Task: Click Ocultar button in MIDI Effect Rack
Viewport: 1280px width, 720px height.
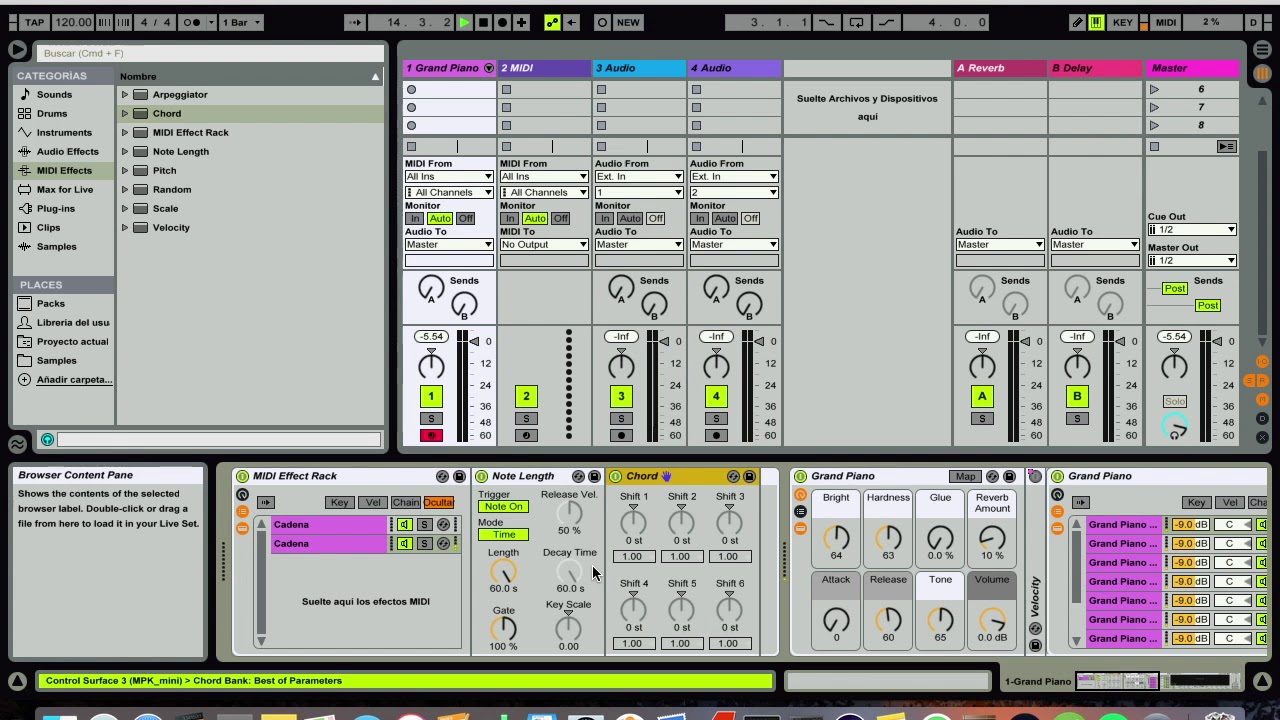Action: pyautogui.click(x=439, y=503)
